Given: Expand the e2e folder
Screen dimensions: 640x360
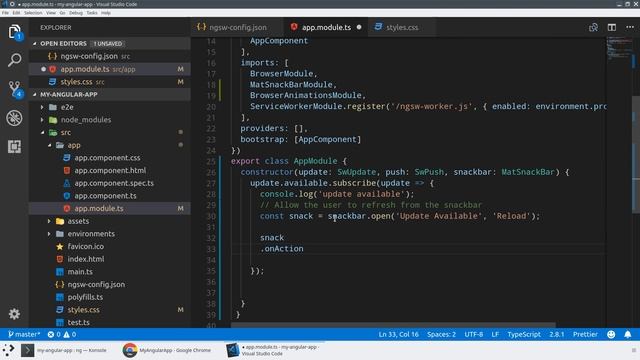Looking at the screenshot, I should (42, 107).
